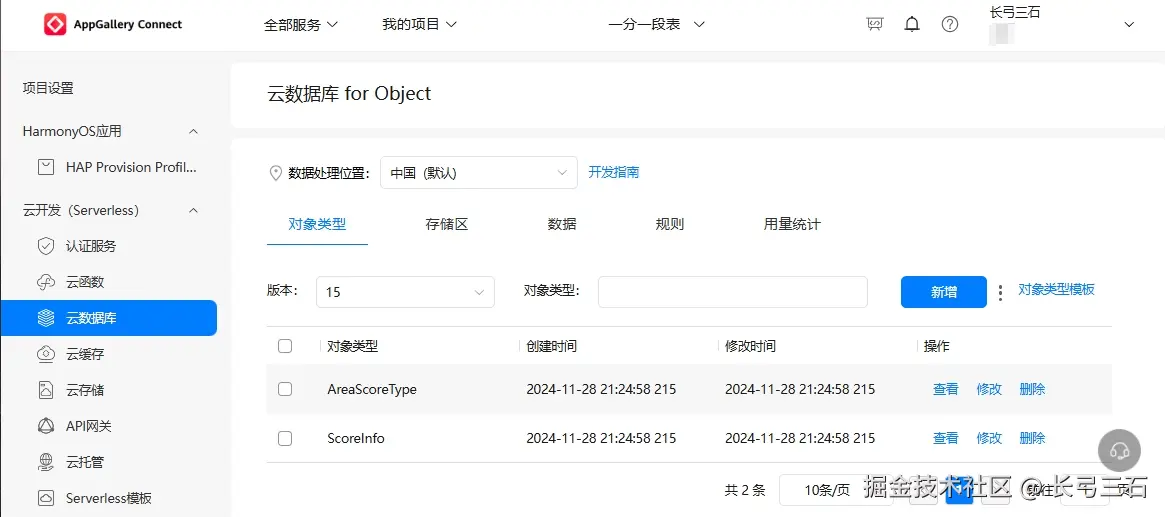Open the customer support headset icon

coord(1119,451)
